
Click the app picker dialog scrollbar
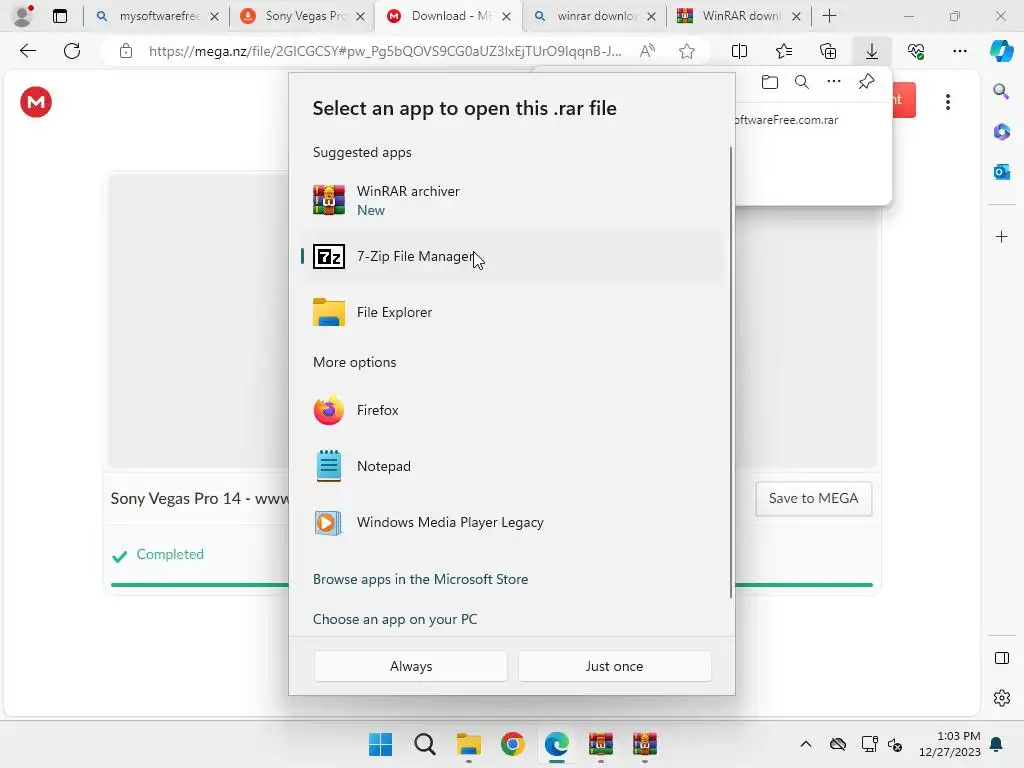pyautogui.click(x=730, y=372)
